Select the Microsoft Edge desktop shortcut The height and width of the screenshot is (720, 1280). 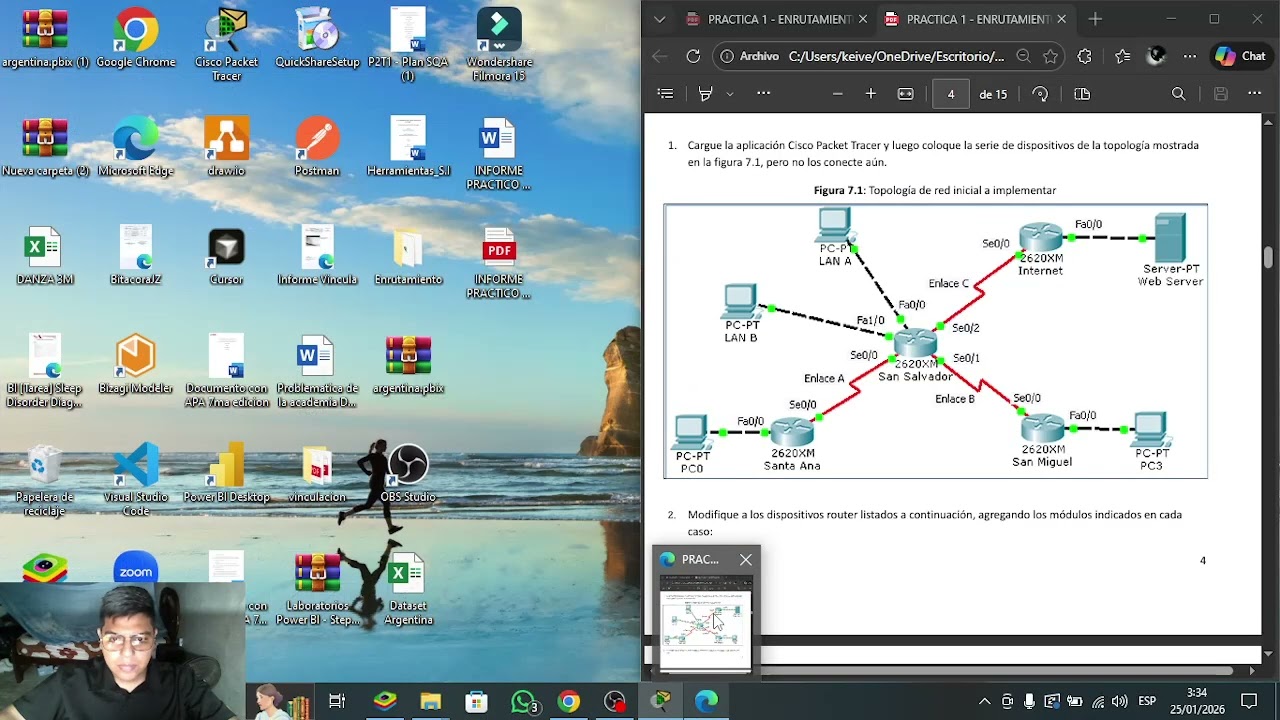click(136, 148)
